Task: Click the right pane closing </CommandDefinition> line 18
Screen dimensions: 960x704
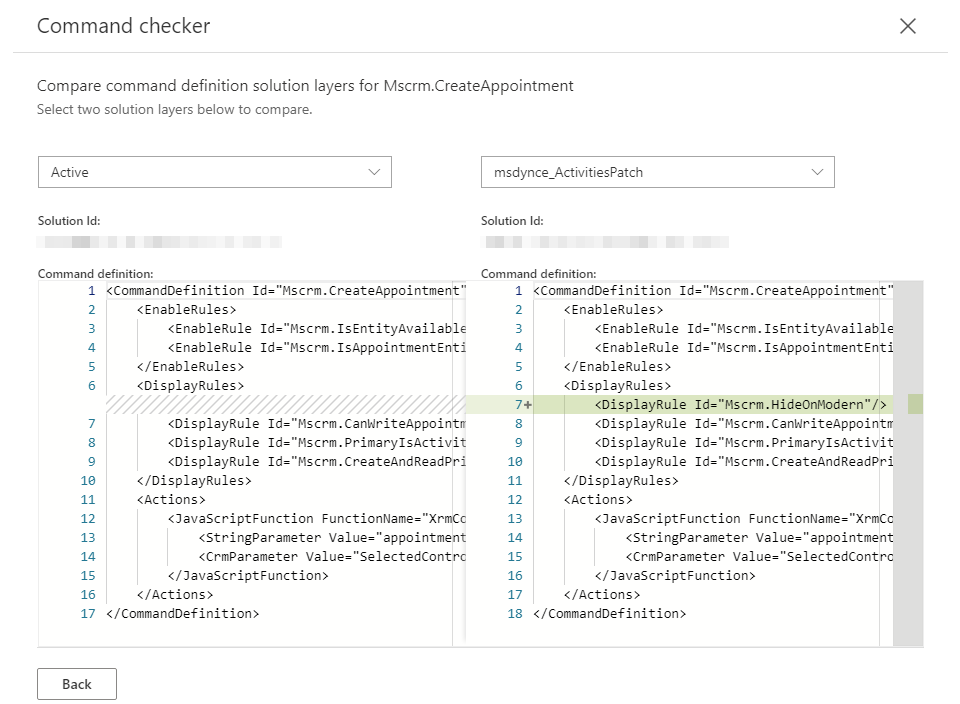Action: [x=609, y=613]
